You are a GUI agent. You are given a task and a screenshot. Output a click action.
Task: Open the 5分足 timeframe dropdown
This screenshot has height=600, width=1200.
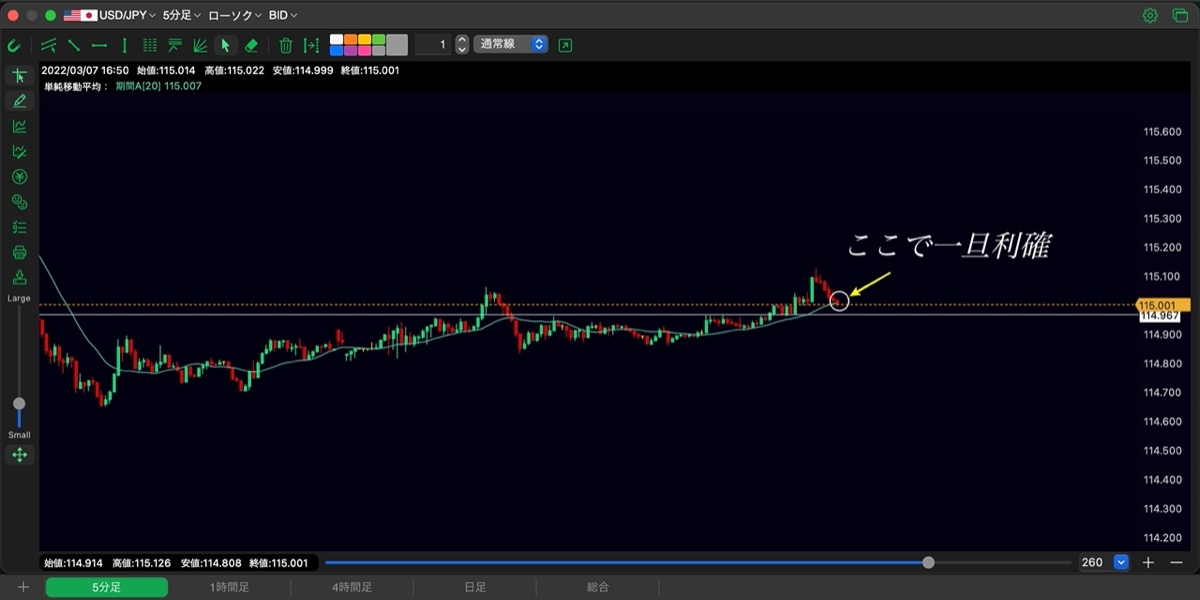tap(182, 16)
